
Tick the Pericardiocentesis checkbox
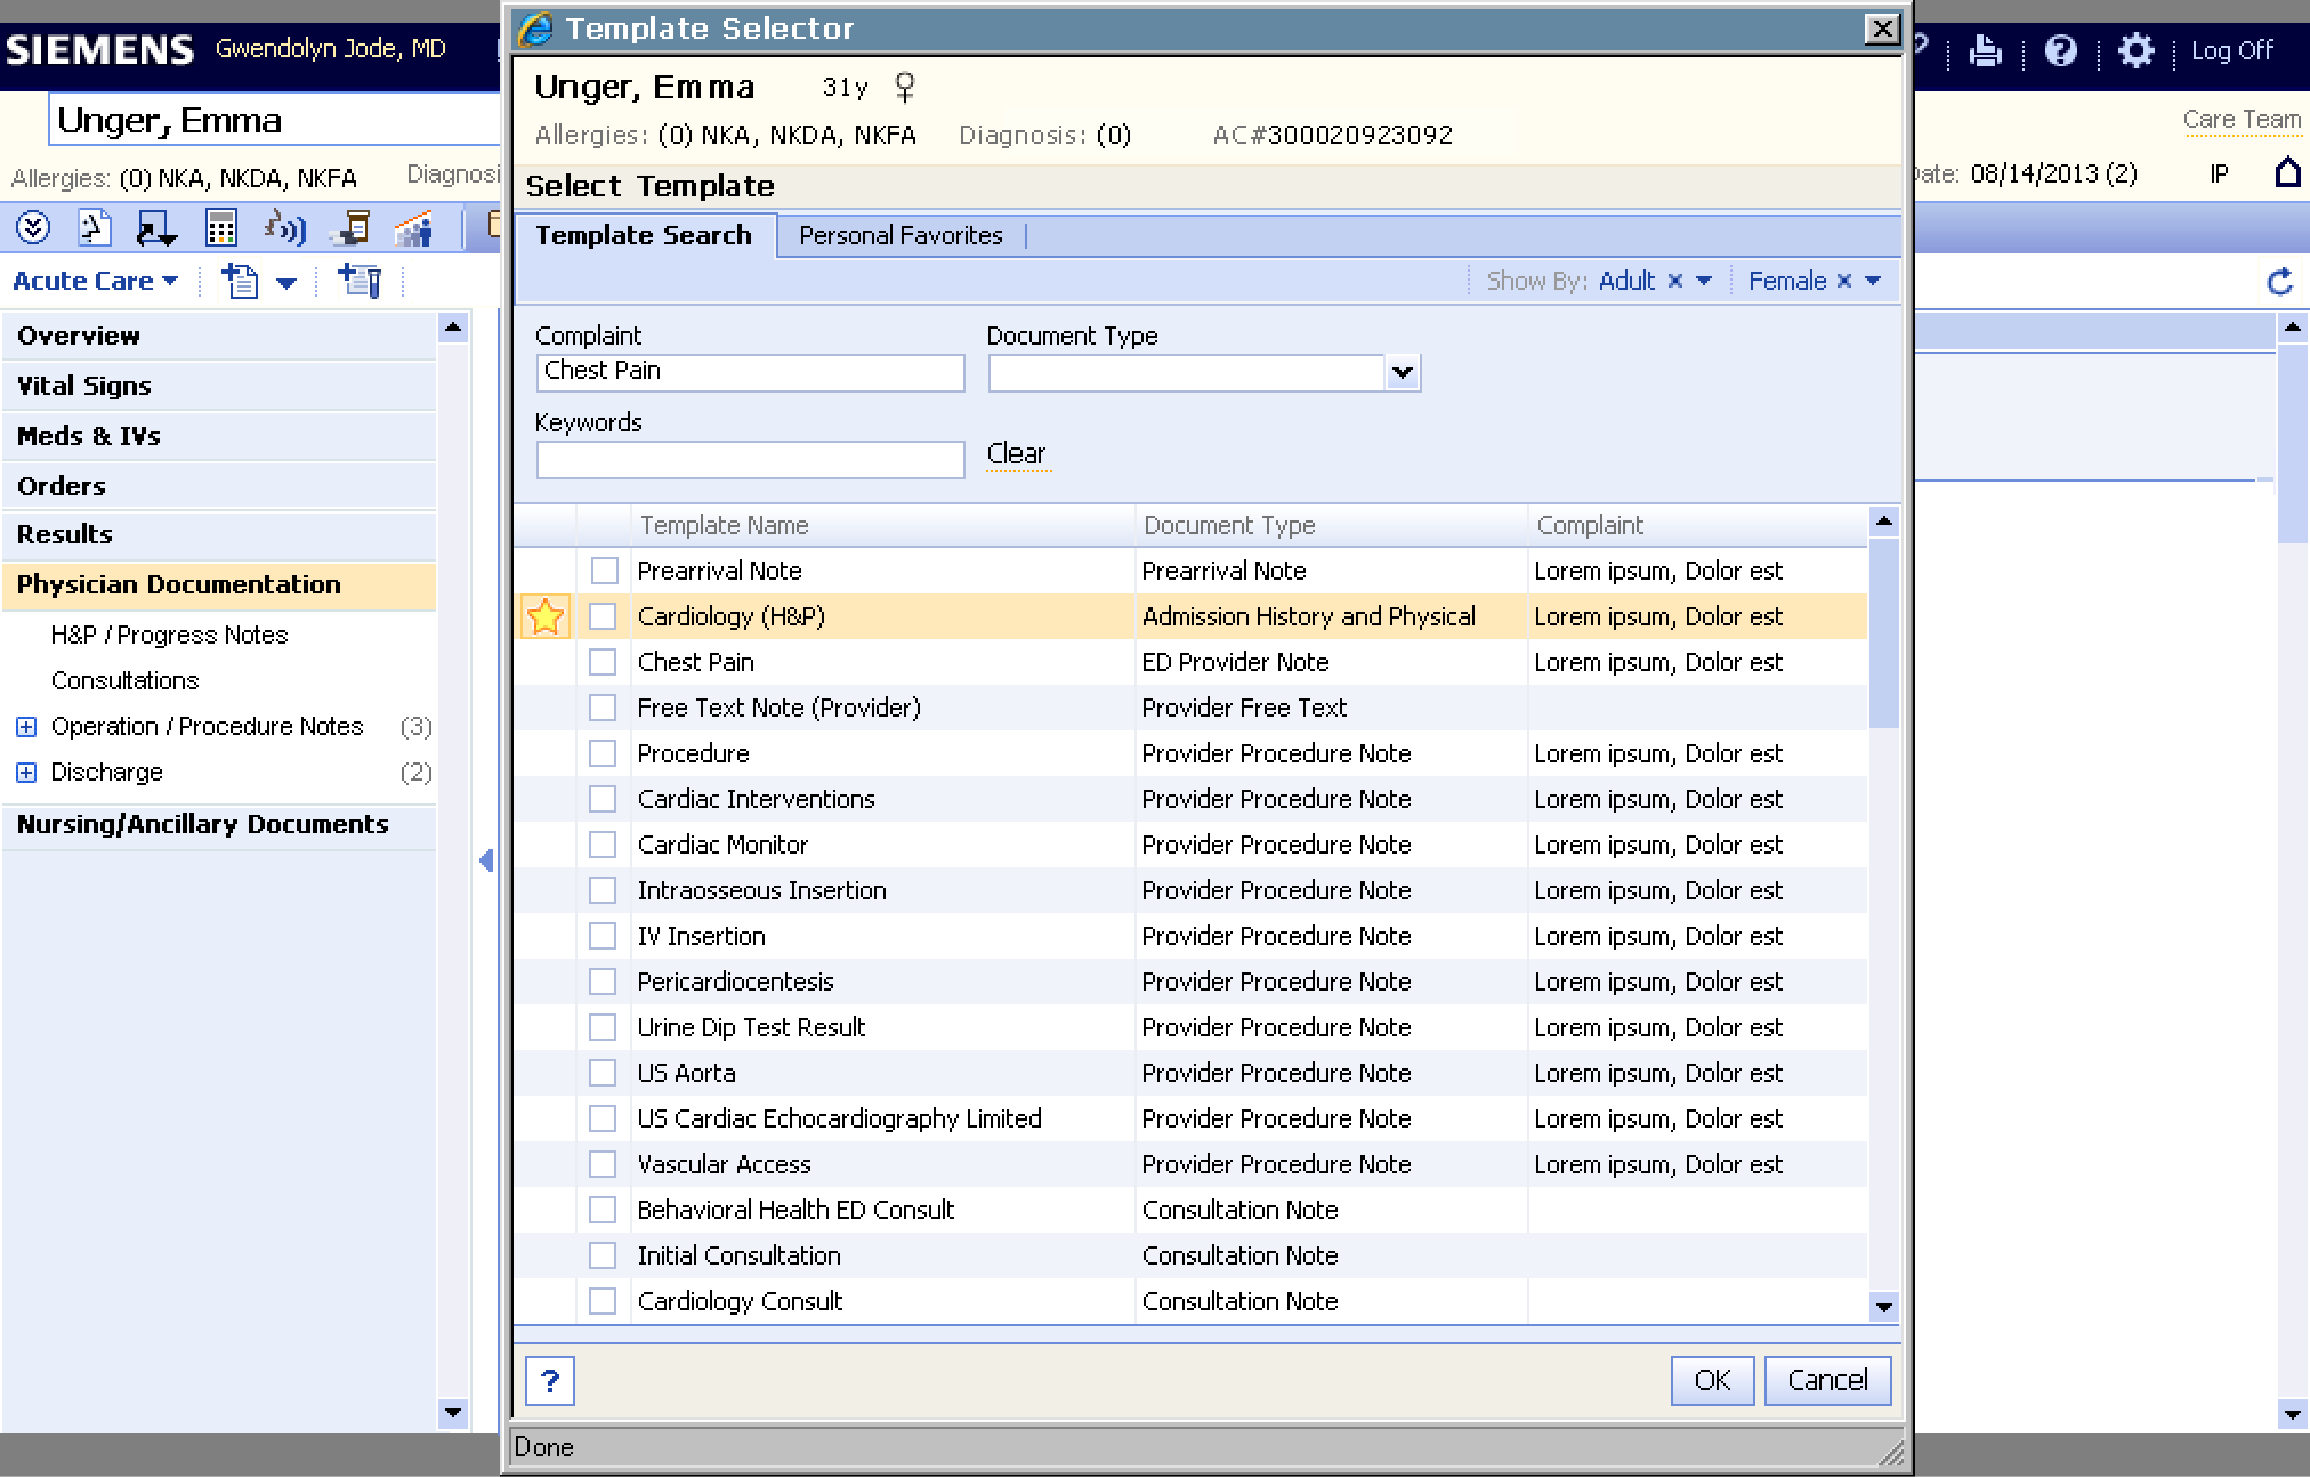point(603,982)
